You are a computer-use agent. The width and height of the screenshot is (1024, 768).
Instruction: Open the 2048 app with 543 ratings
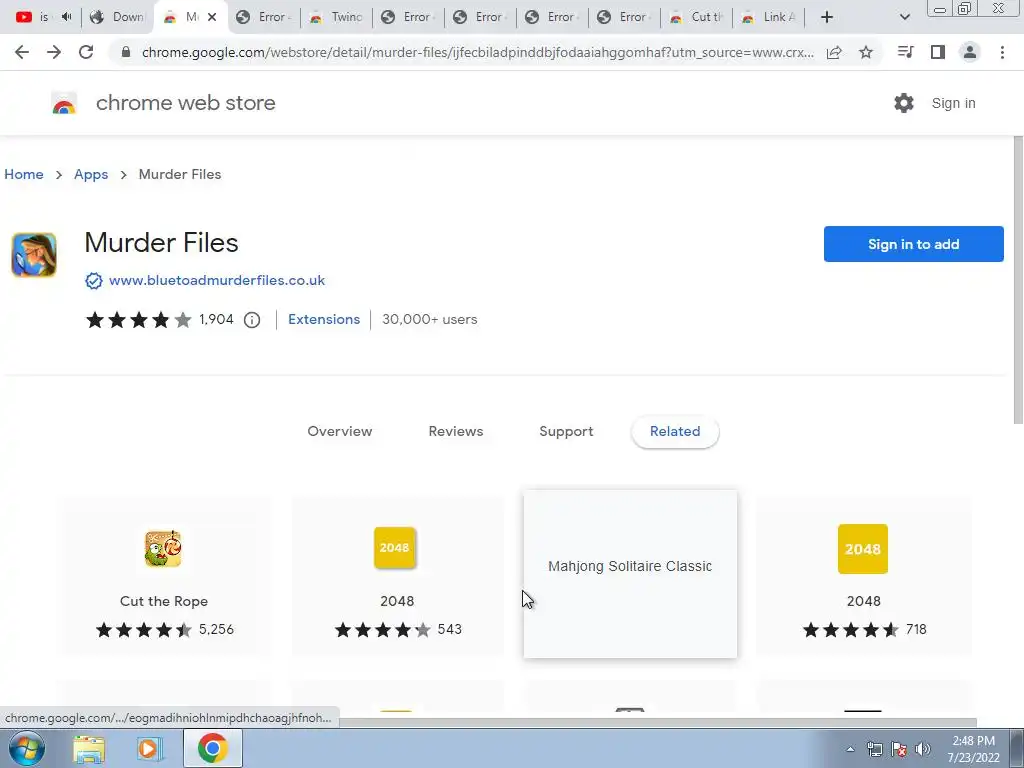(x=395, y=548)
